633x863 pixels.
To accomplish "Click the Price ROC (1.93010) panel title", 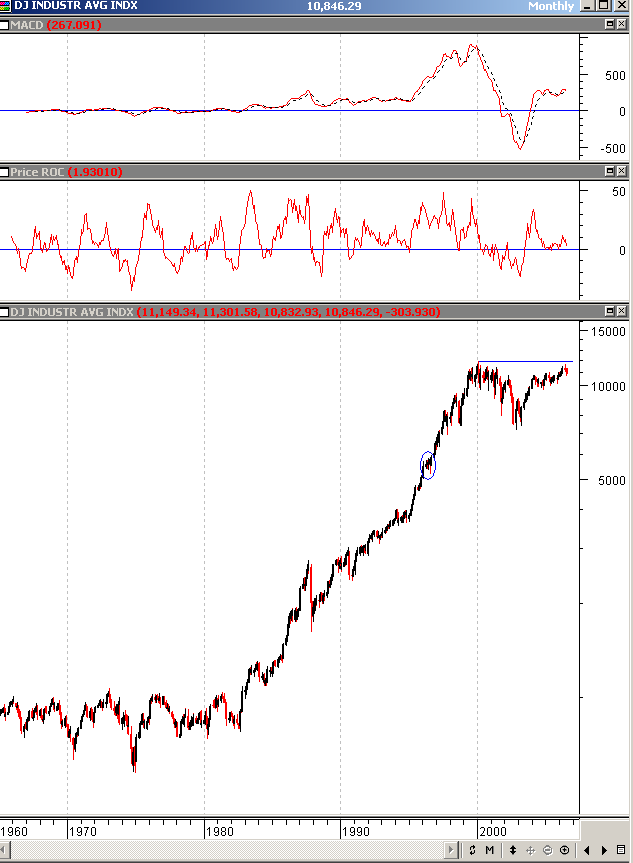I will (x=66, y=172).
